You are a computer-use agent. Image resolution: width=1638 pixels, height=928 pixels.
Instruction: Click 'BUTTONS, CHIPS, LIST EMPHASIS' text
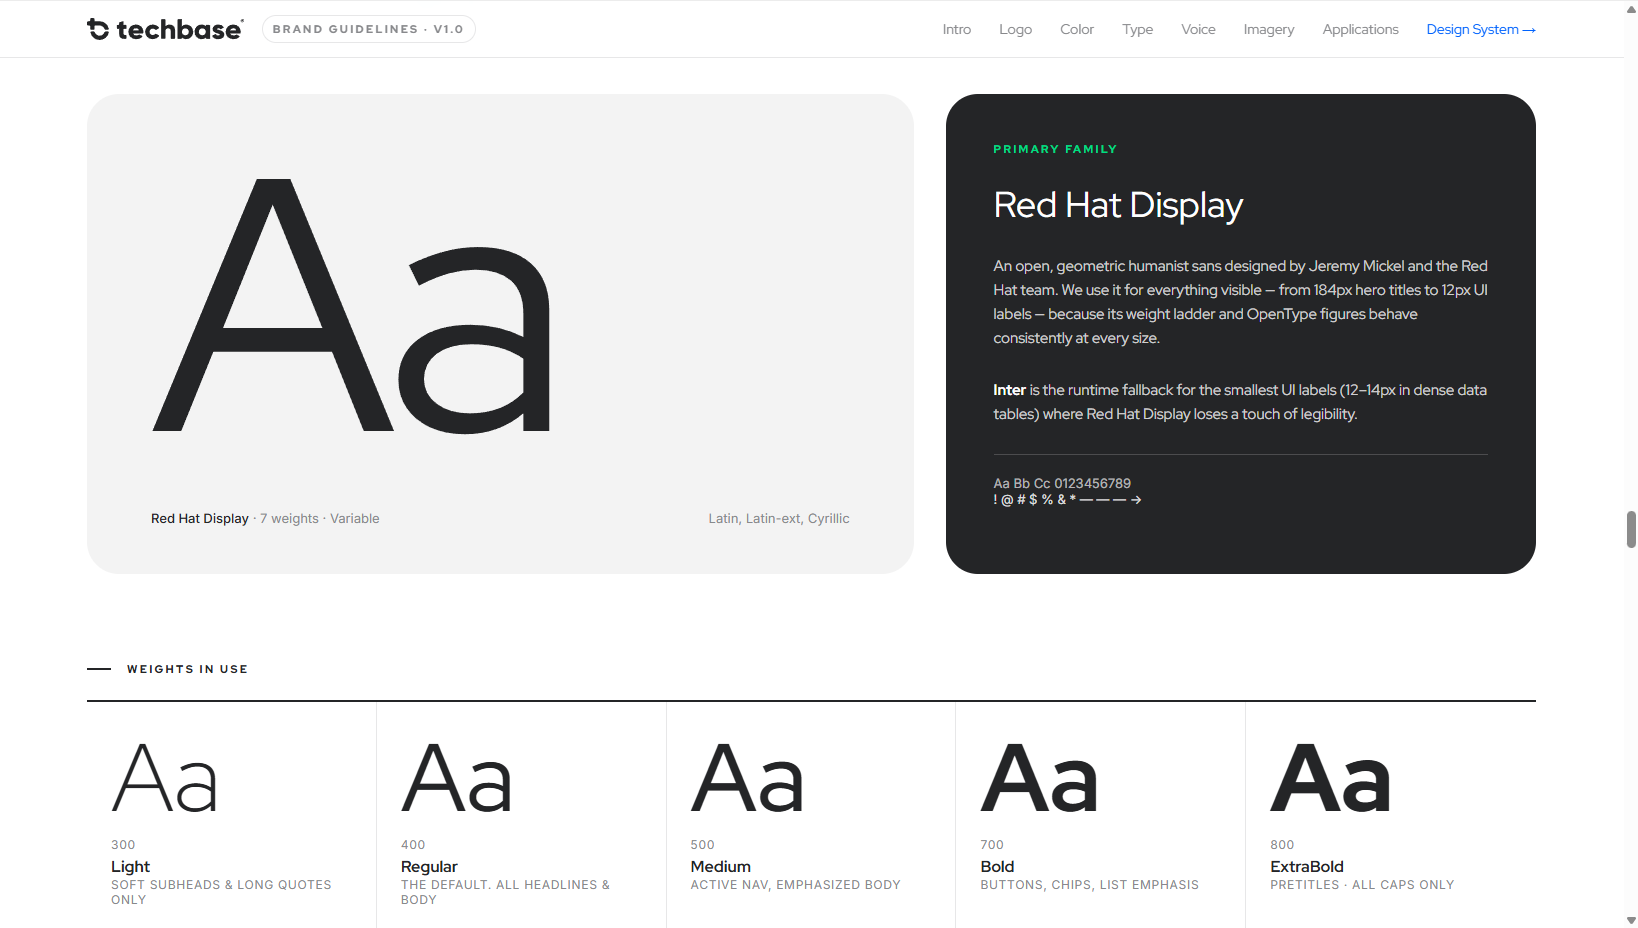pos(1089,885)
